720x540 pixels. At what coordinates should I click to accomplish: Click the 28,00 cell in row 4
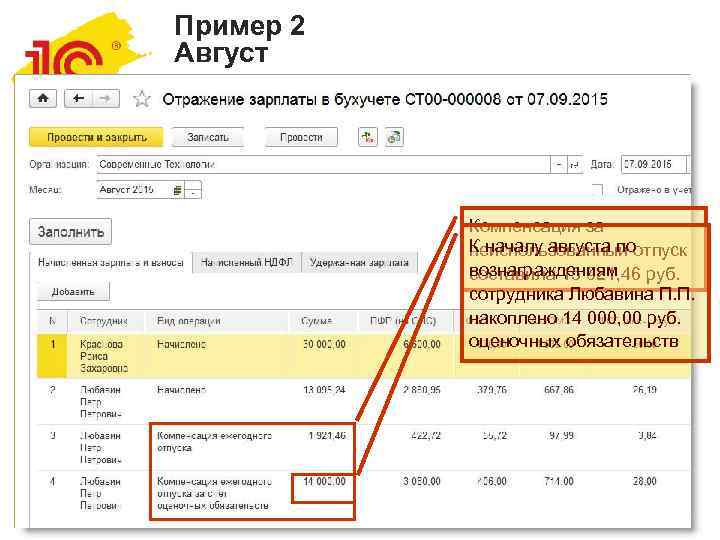tap(644, 481)
